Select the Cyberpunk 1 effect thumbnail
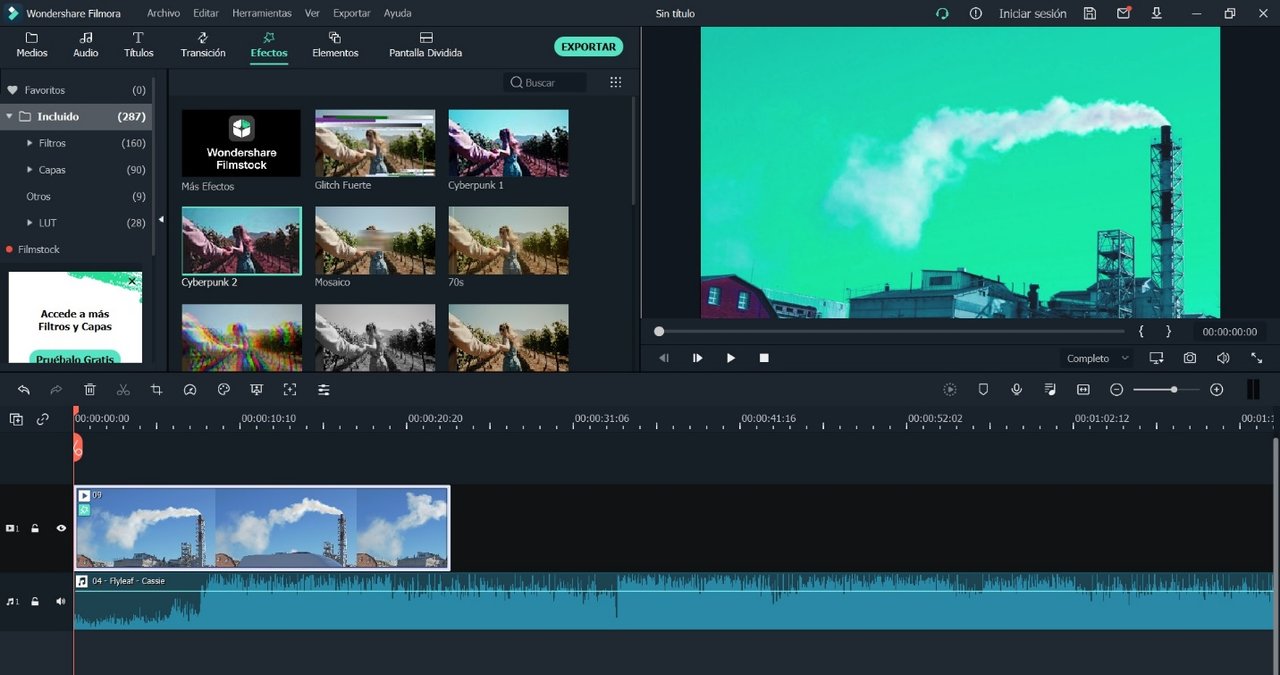This screenshot has height=675, width=1280. coord(508,143)
